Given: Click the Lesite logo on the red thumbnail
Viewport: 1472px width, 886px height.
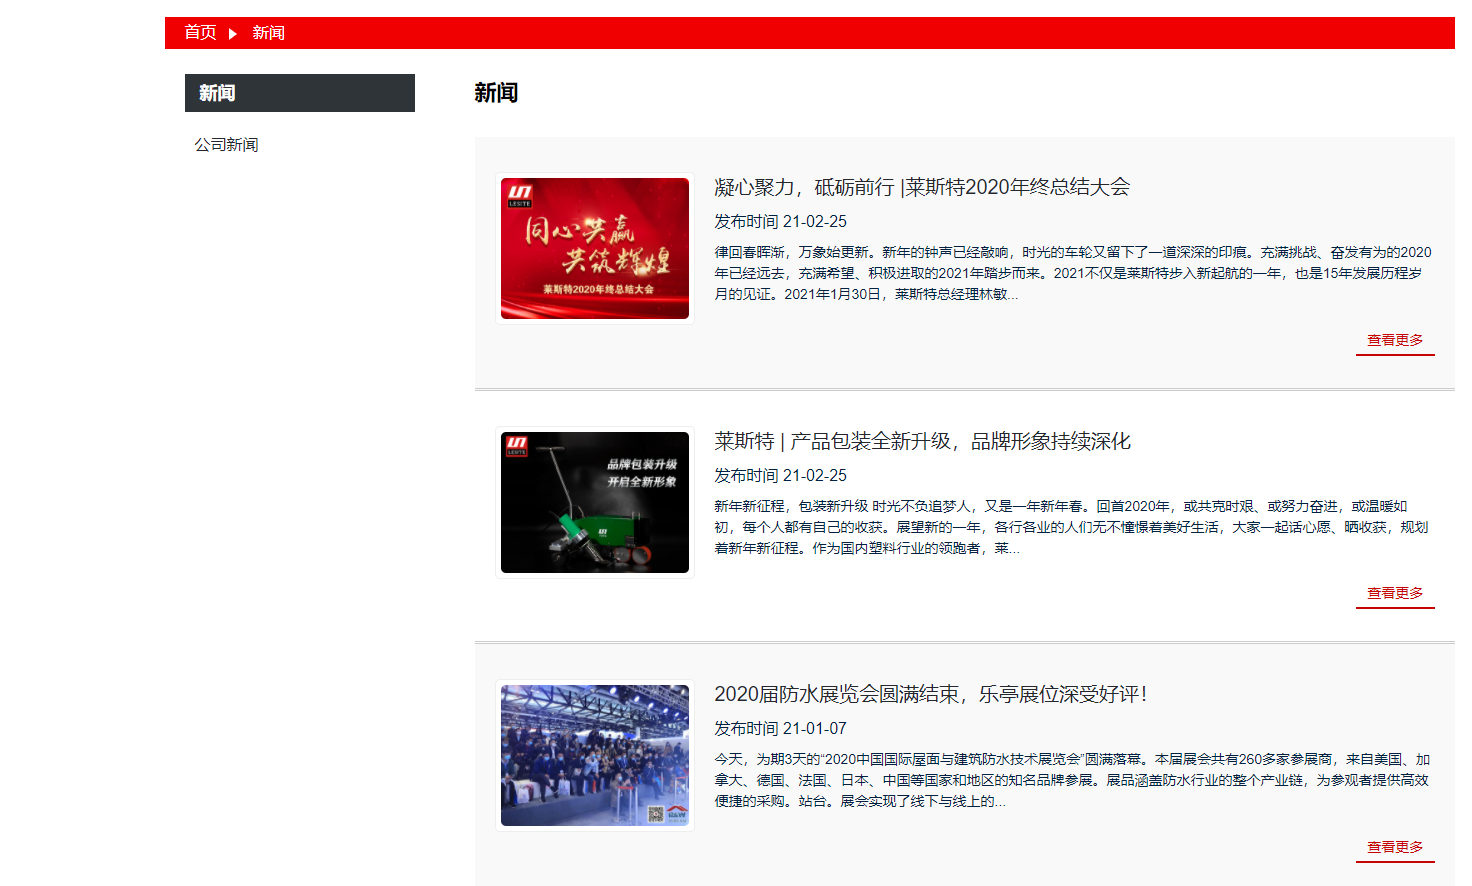Looking at the screenshot, I should coord(520,194).
